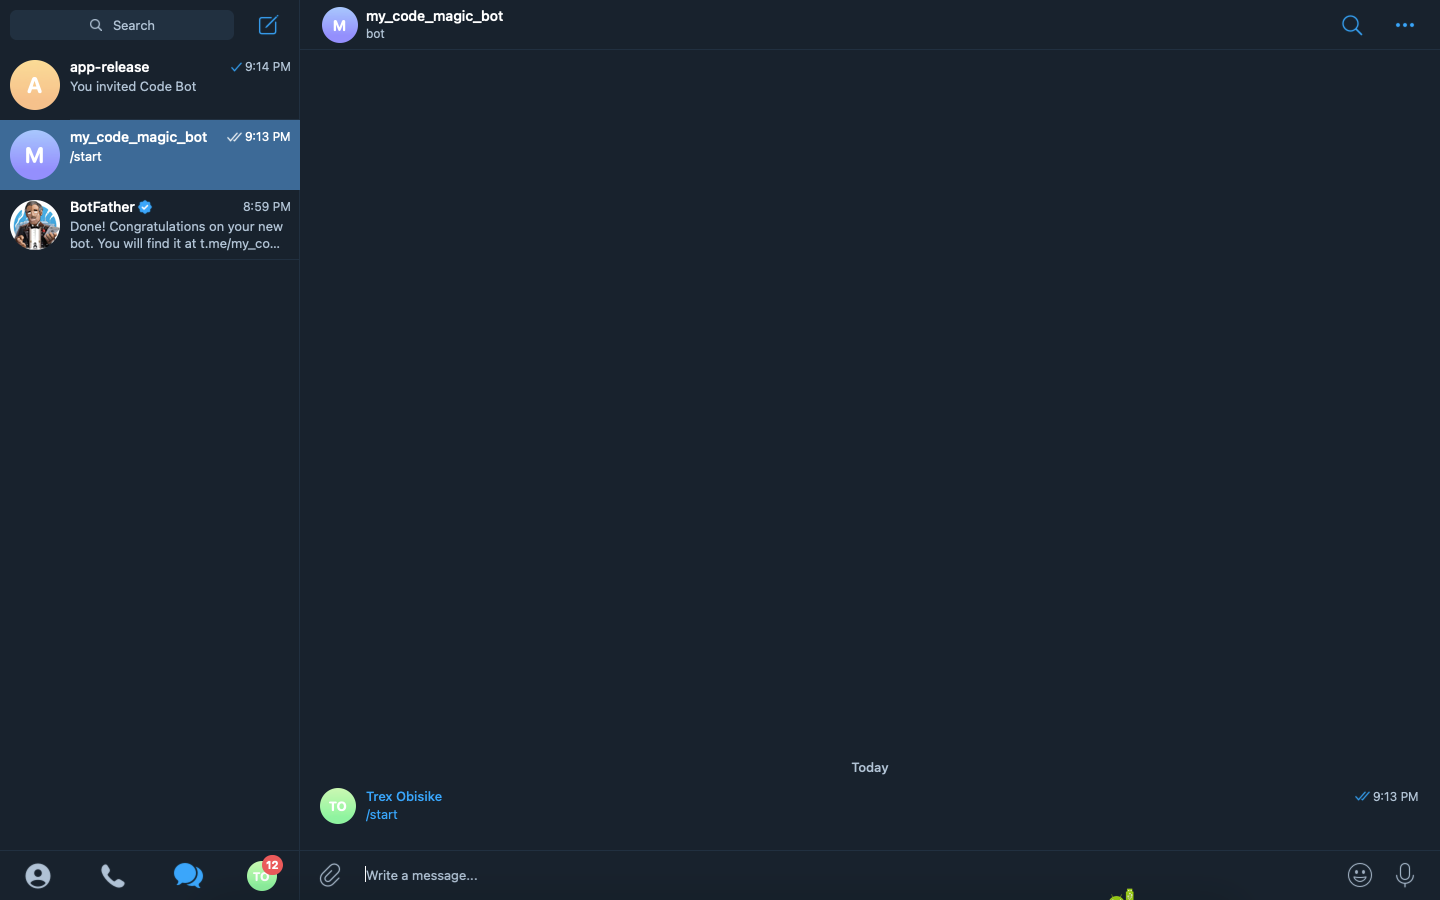Switch to the Contacts tab
1440x900 pixels.
[x=38, y=876]
